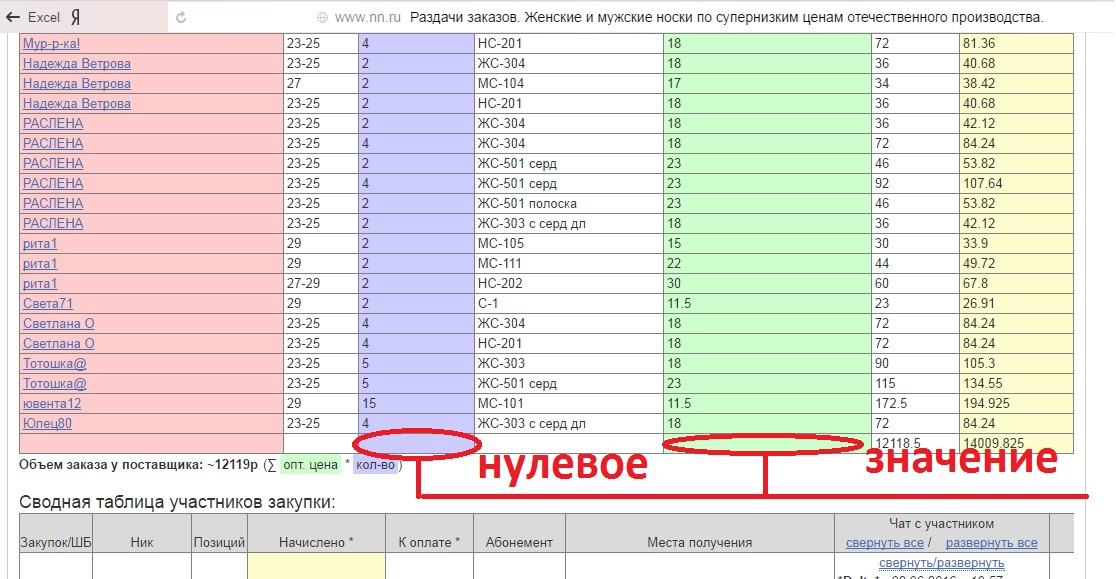This screenshot has height=579, width=1116.
Task: Click the 'Начислено *' column header
Action: pos(316,542)
